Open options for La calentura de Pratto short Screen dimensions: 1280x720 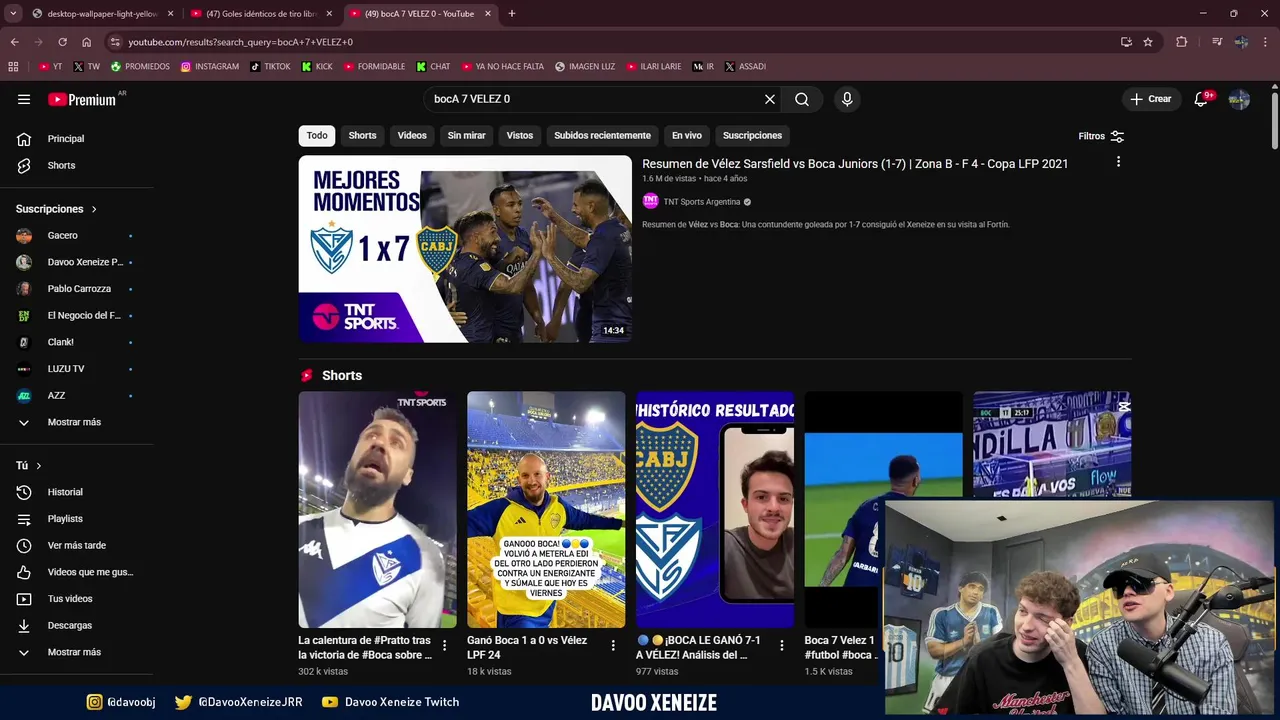pyautogui.click(x=445, y=646)
